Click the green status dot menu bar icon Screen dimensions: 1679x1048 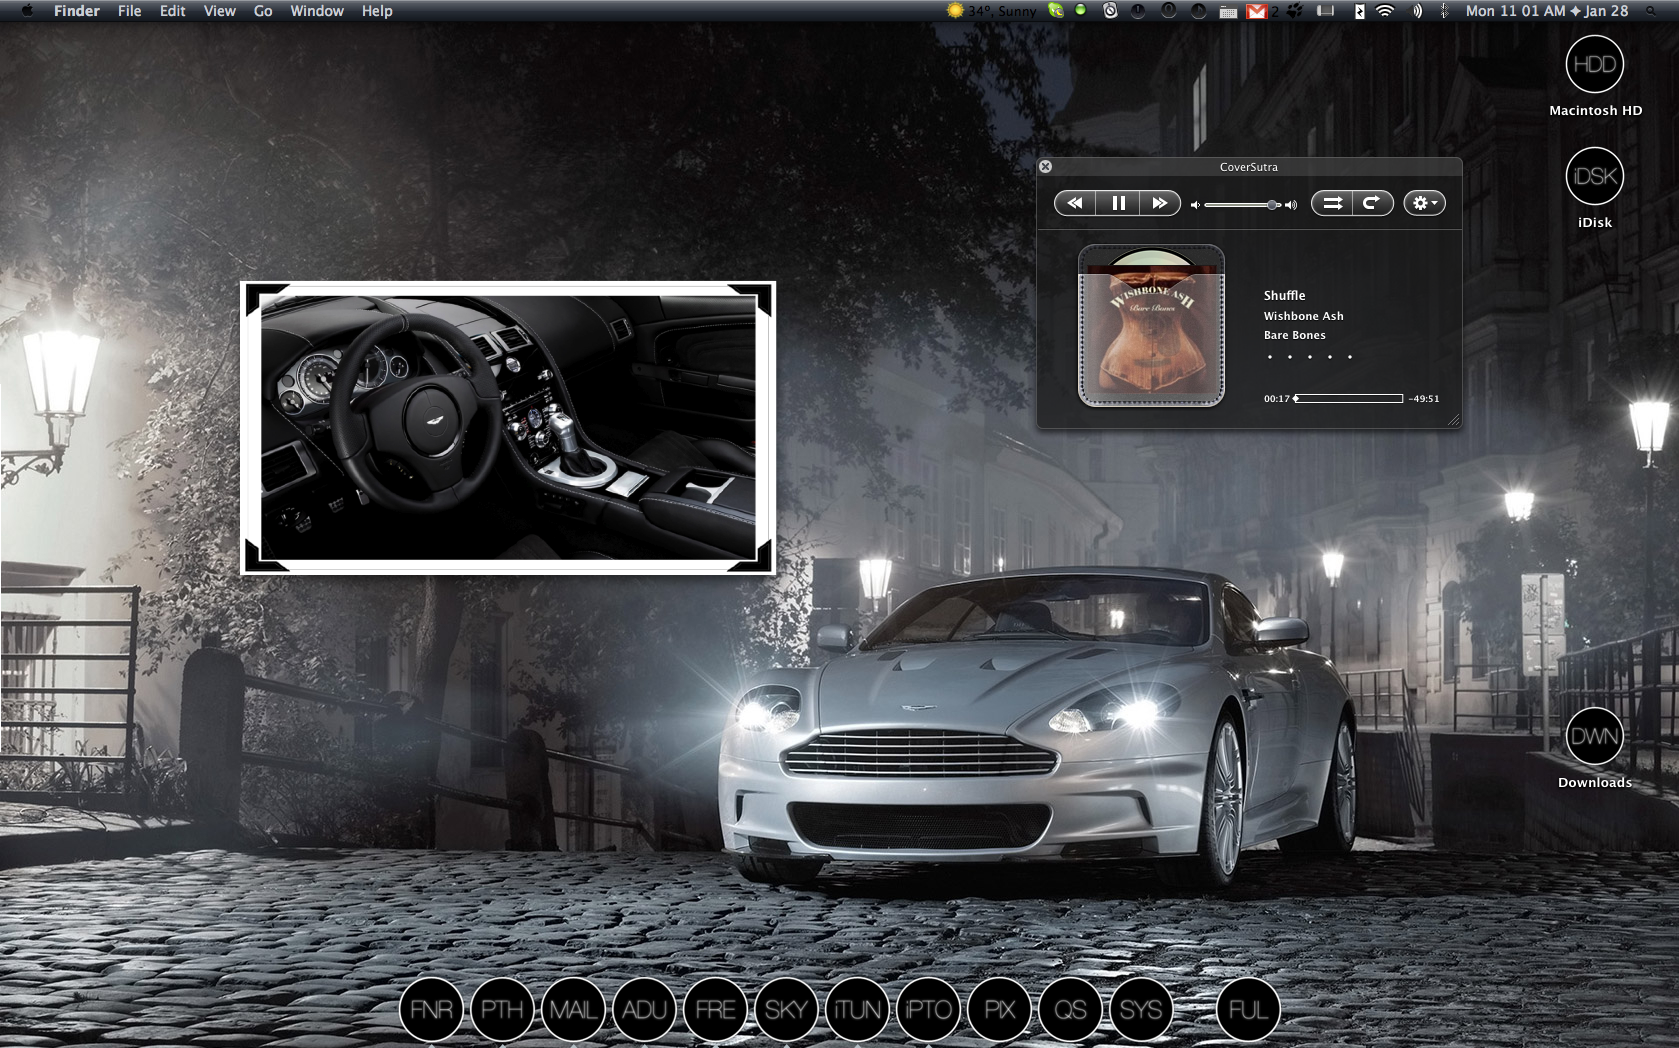pos(1081,10)
